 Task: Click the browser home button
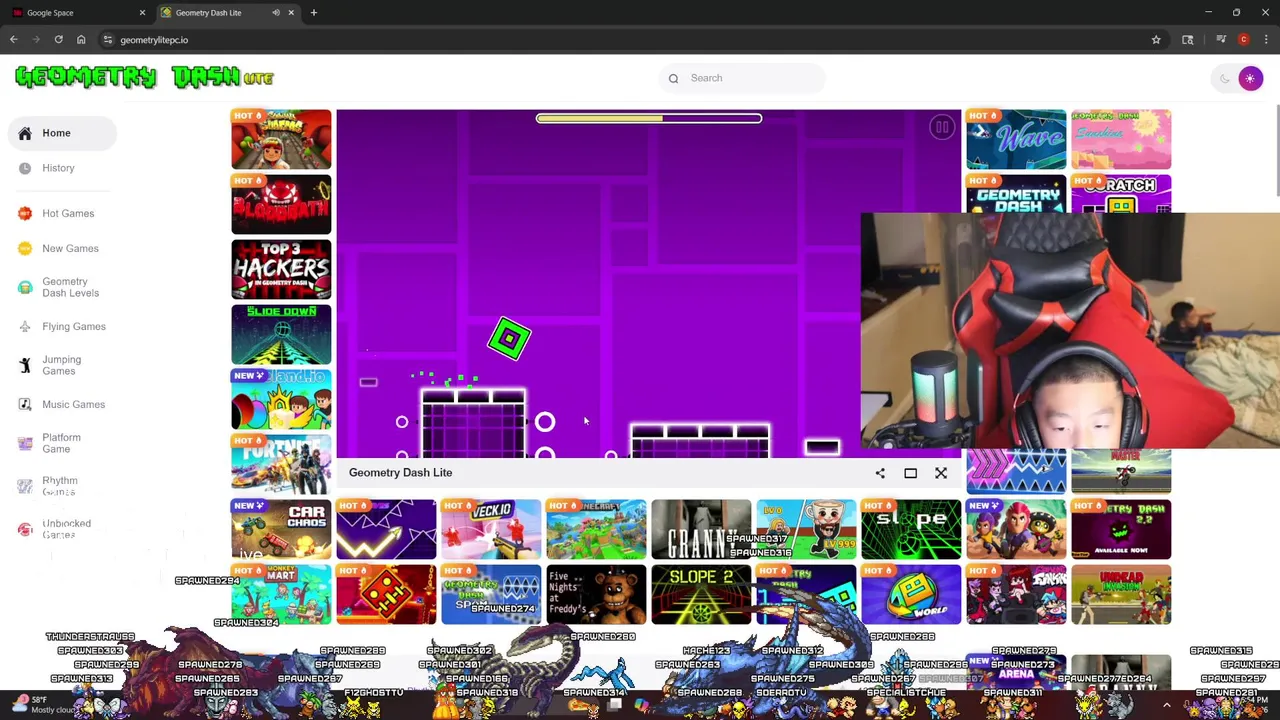(x=81, y=40)
